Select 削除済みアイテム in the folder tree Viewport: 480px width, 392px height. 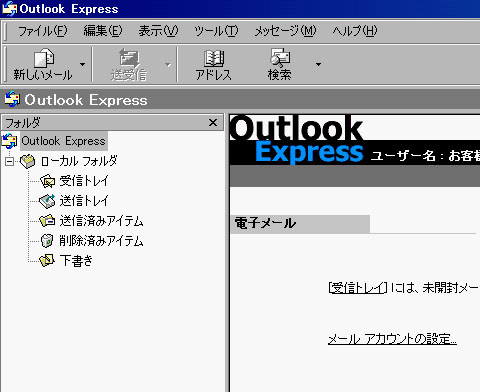click(101, 241)
